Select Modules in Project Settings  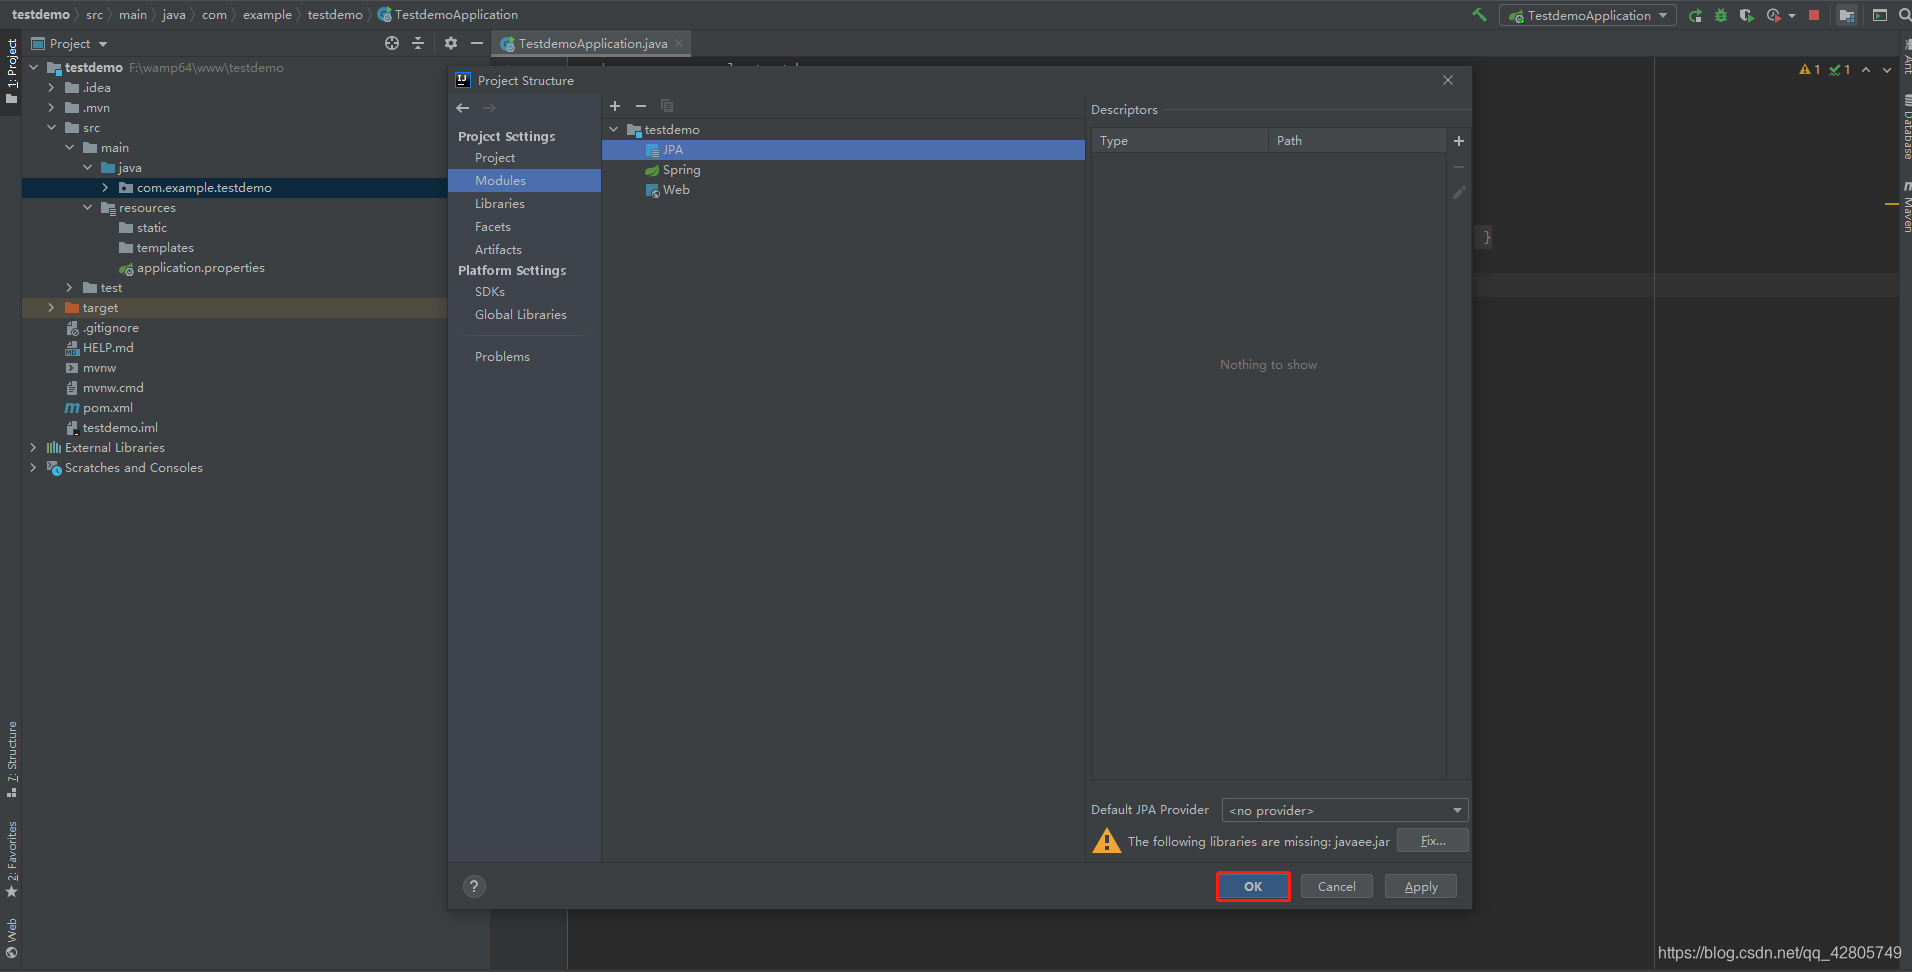coord(500,181)
